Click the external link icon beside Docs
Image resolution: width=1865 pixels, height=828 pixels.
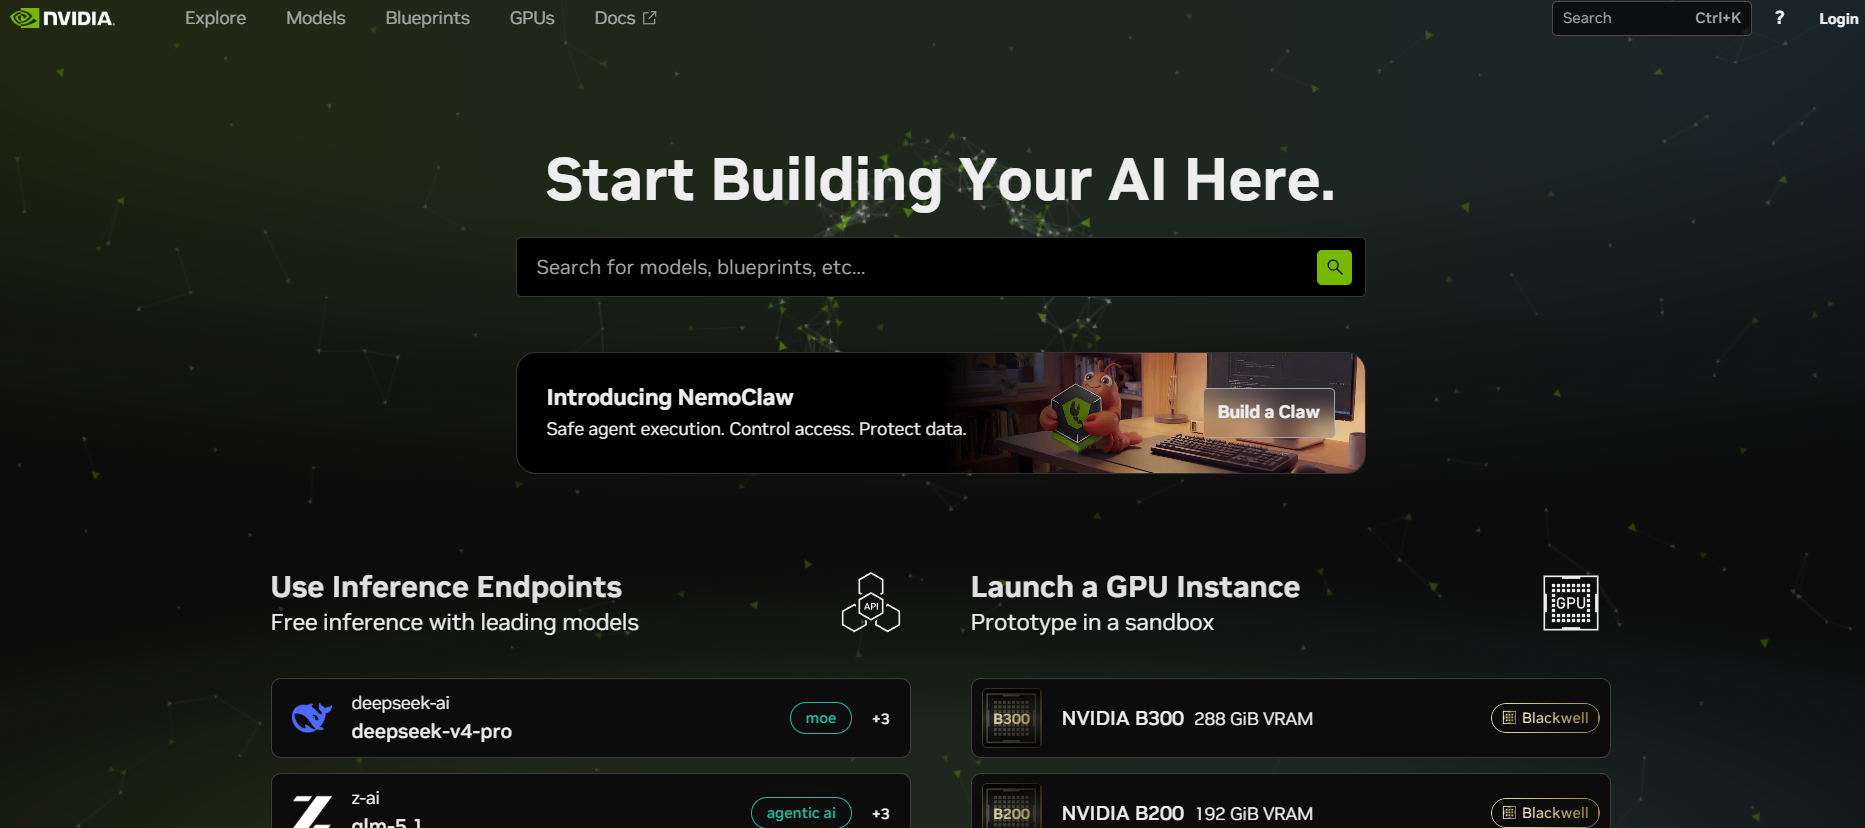click(x=649, y=18)
